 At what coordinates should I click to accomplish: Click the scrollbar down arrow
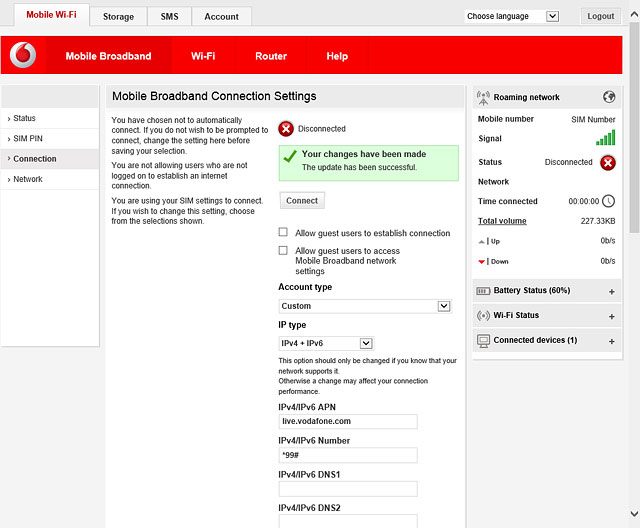click(634, 513)
